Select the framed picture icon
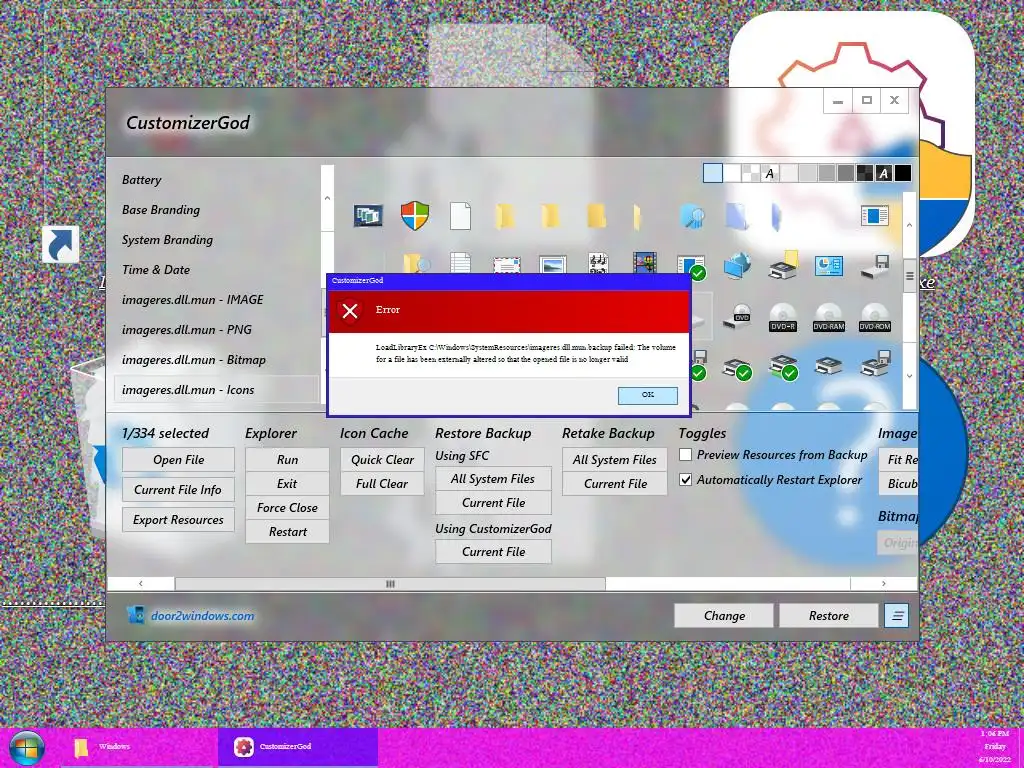 (x=552, y=264)
